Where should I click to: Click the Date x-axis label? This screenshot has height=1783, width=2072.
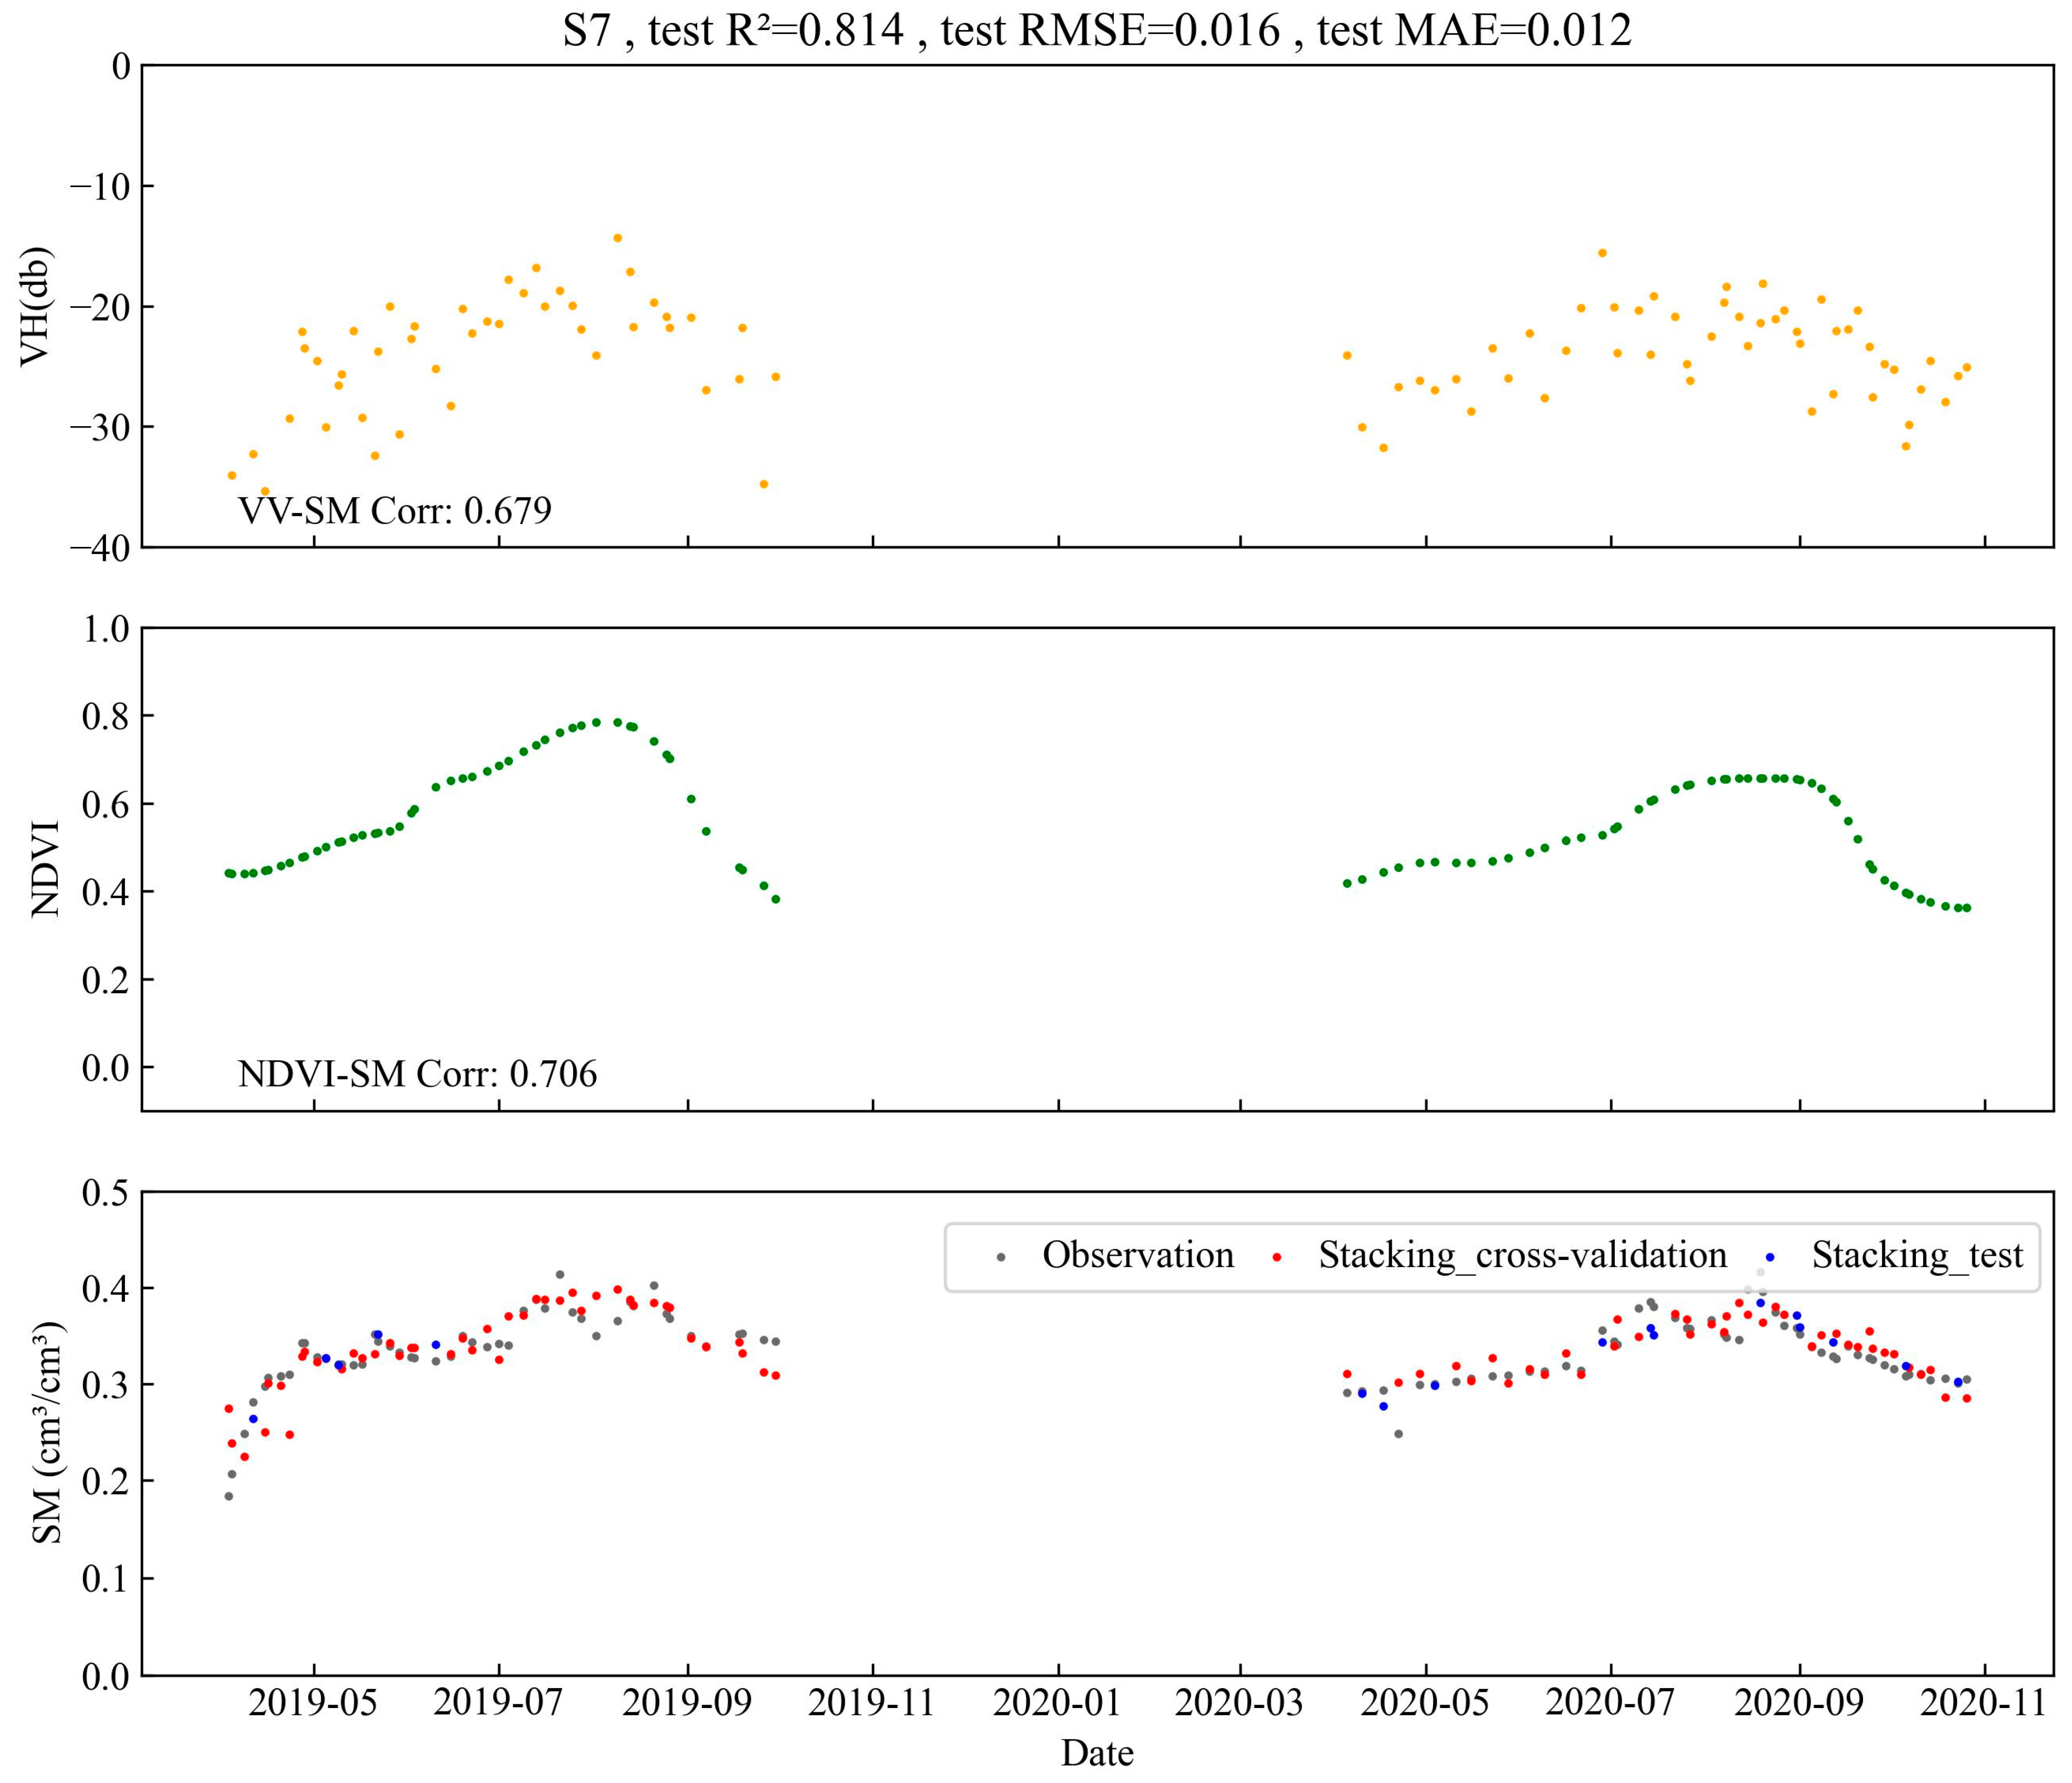(x=1097, y=1752)
